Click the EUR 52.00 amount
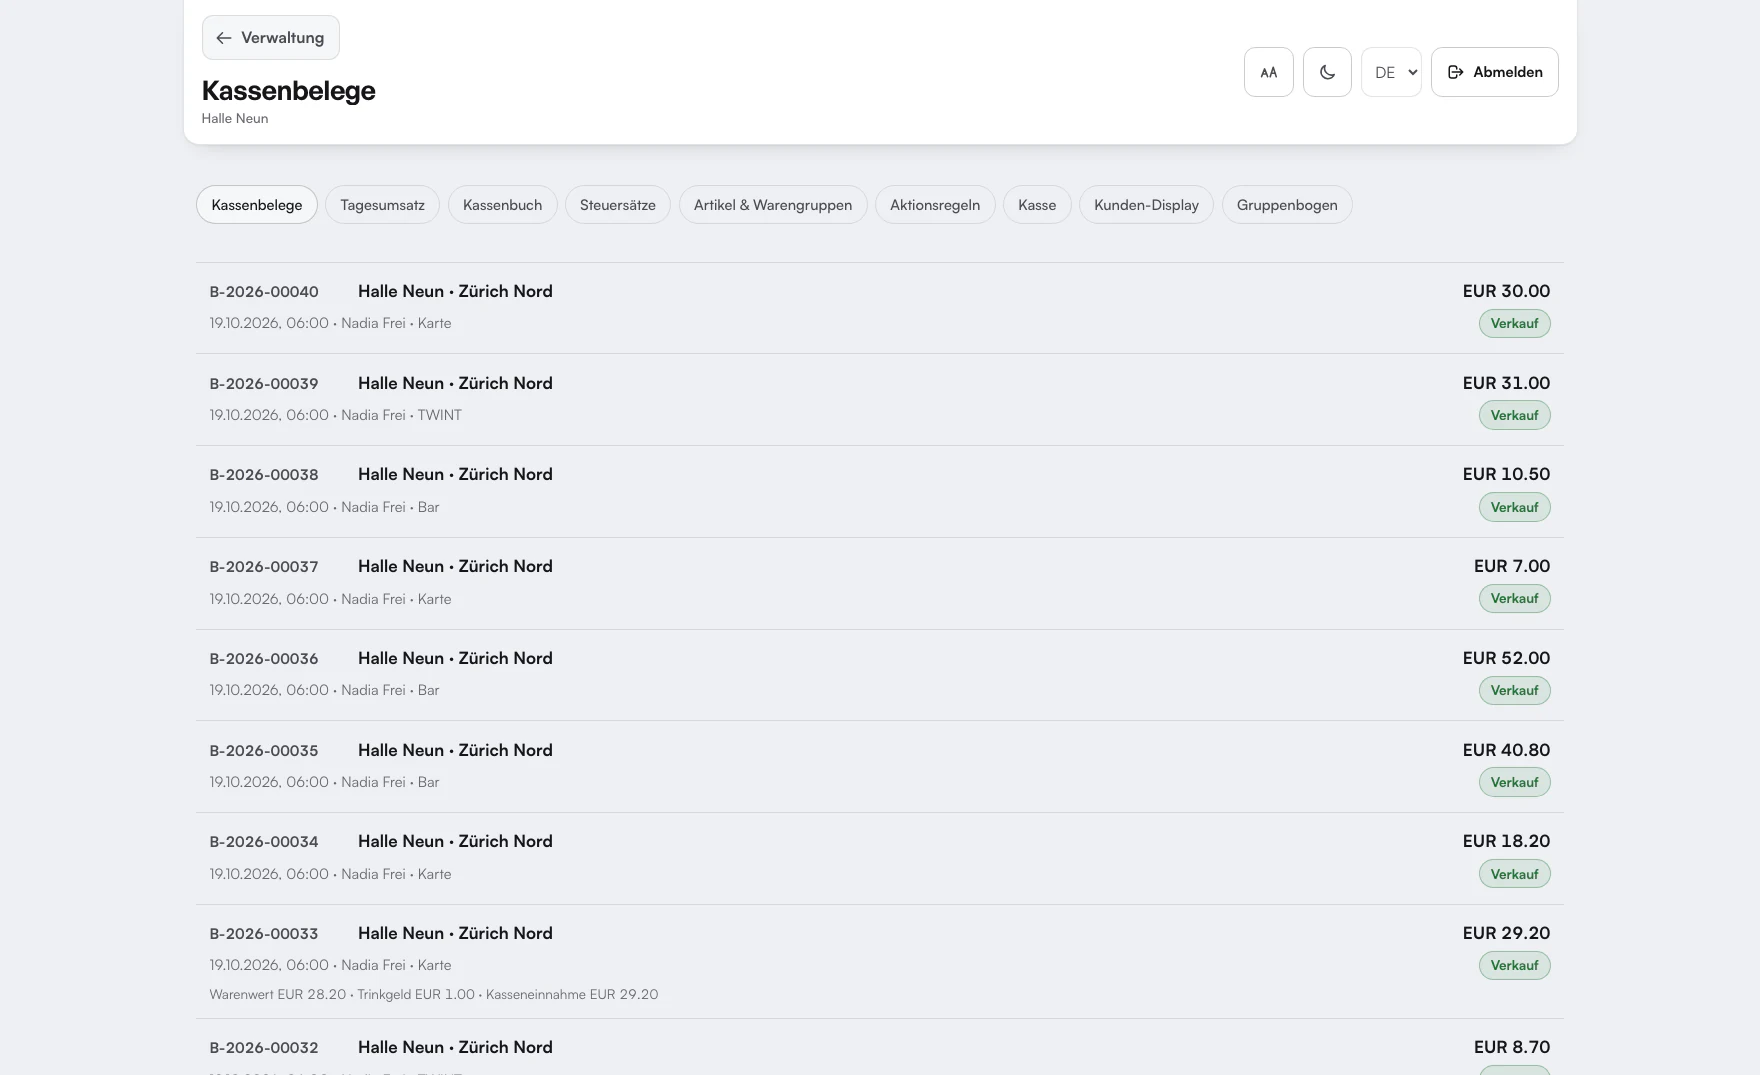This screenshot has width=1760, height=1075. click(x=1506, y=658)
